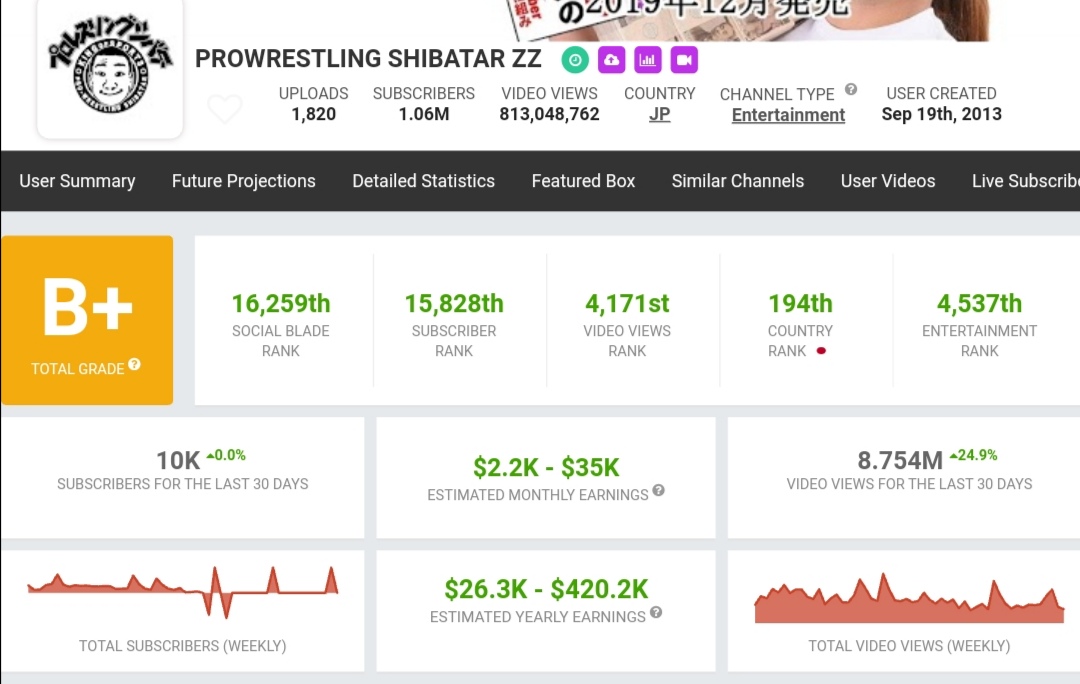The width and height of the screenshot is (1080, 684).
Task: Open the User Videos tab
Action: (x=888, y=181)
